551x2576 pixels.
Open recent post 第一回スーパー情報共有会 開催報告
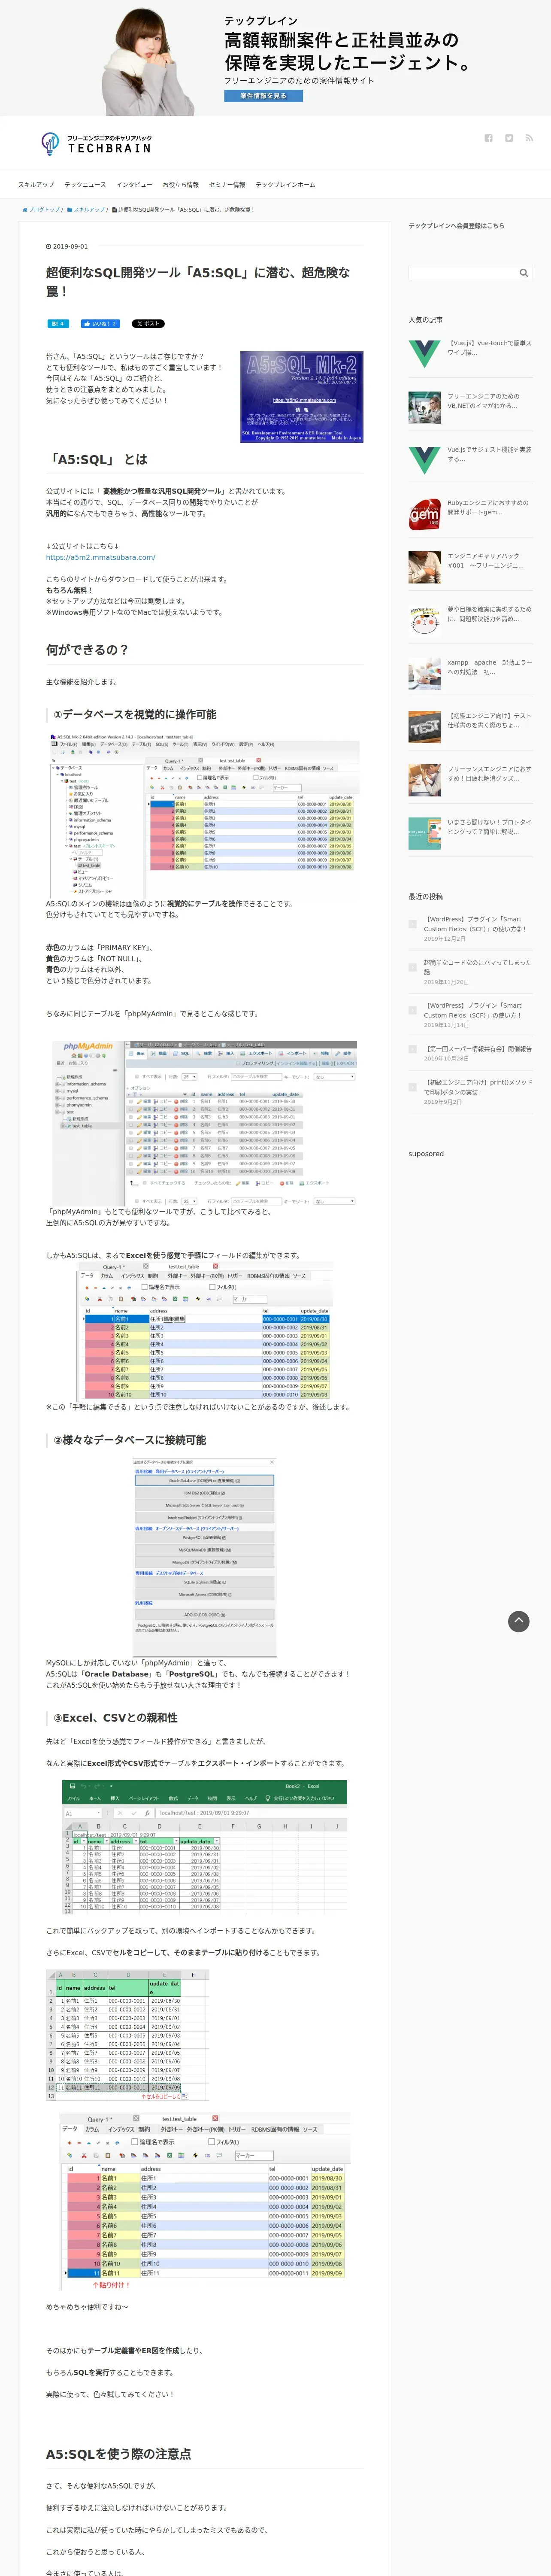(x=478, y=1049)
